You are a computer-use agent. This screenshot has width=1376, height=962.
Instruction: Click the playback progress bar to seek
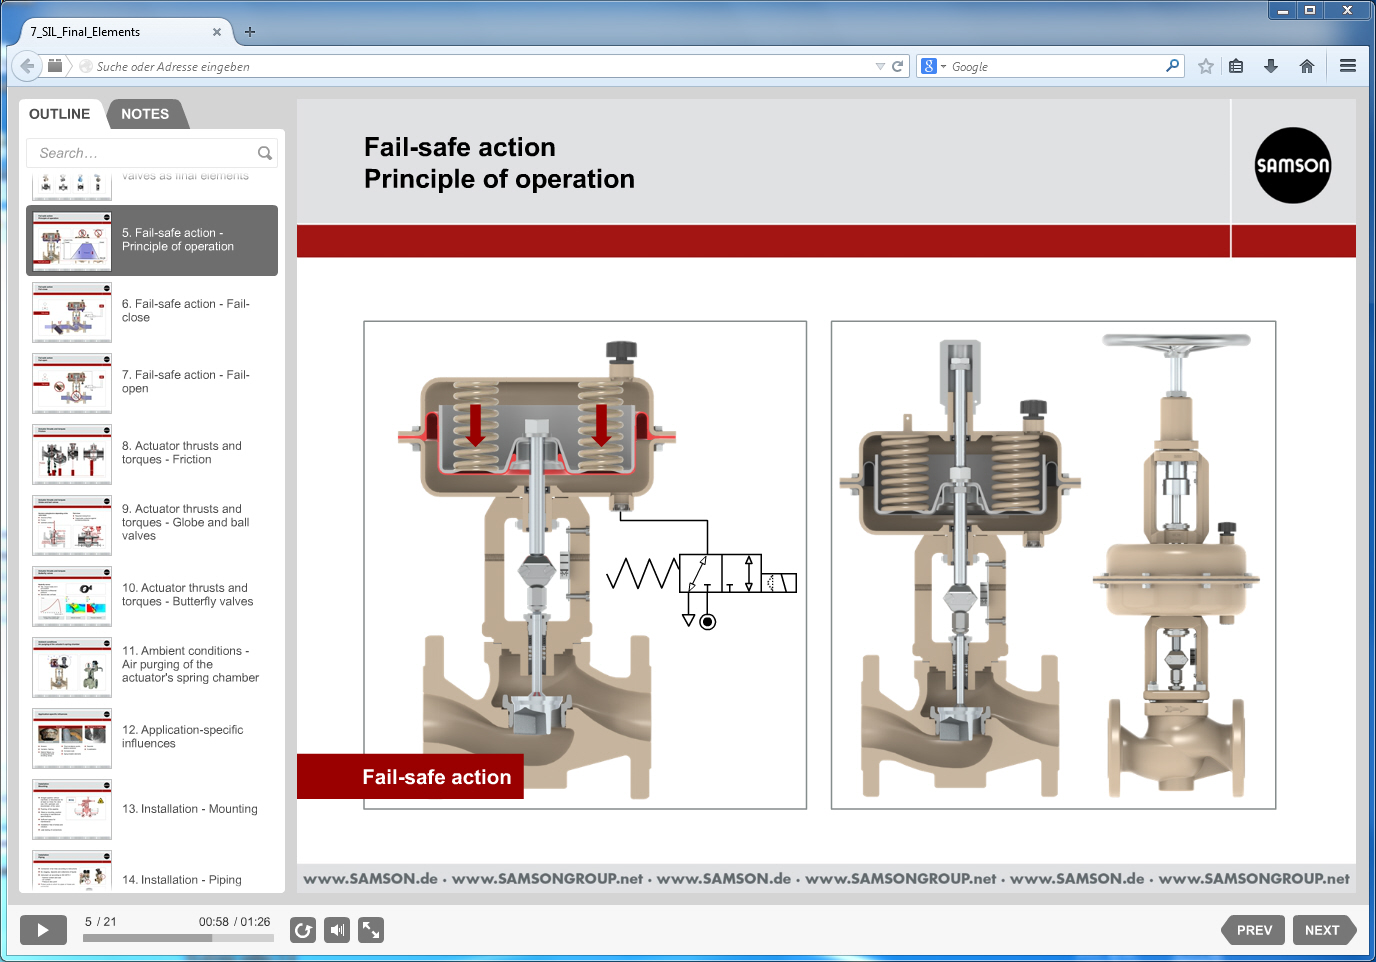click(x=176, y=938)
